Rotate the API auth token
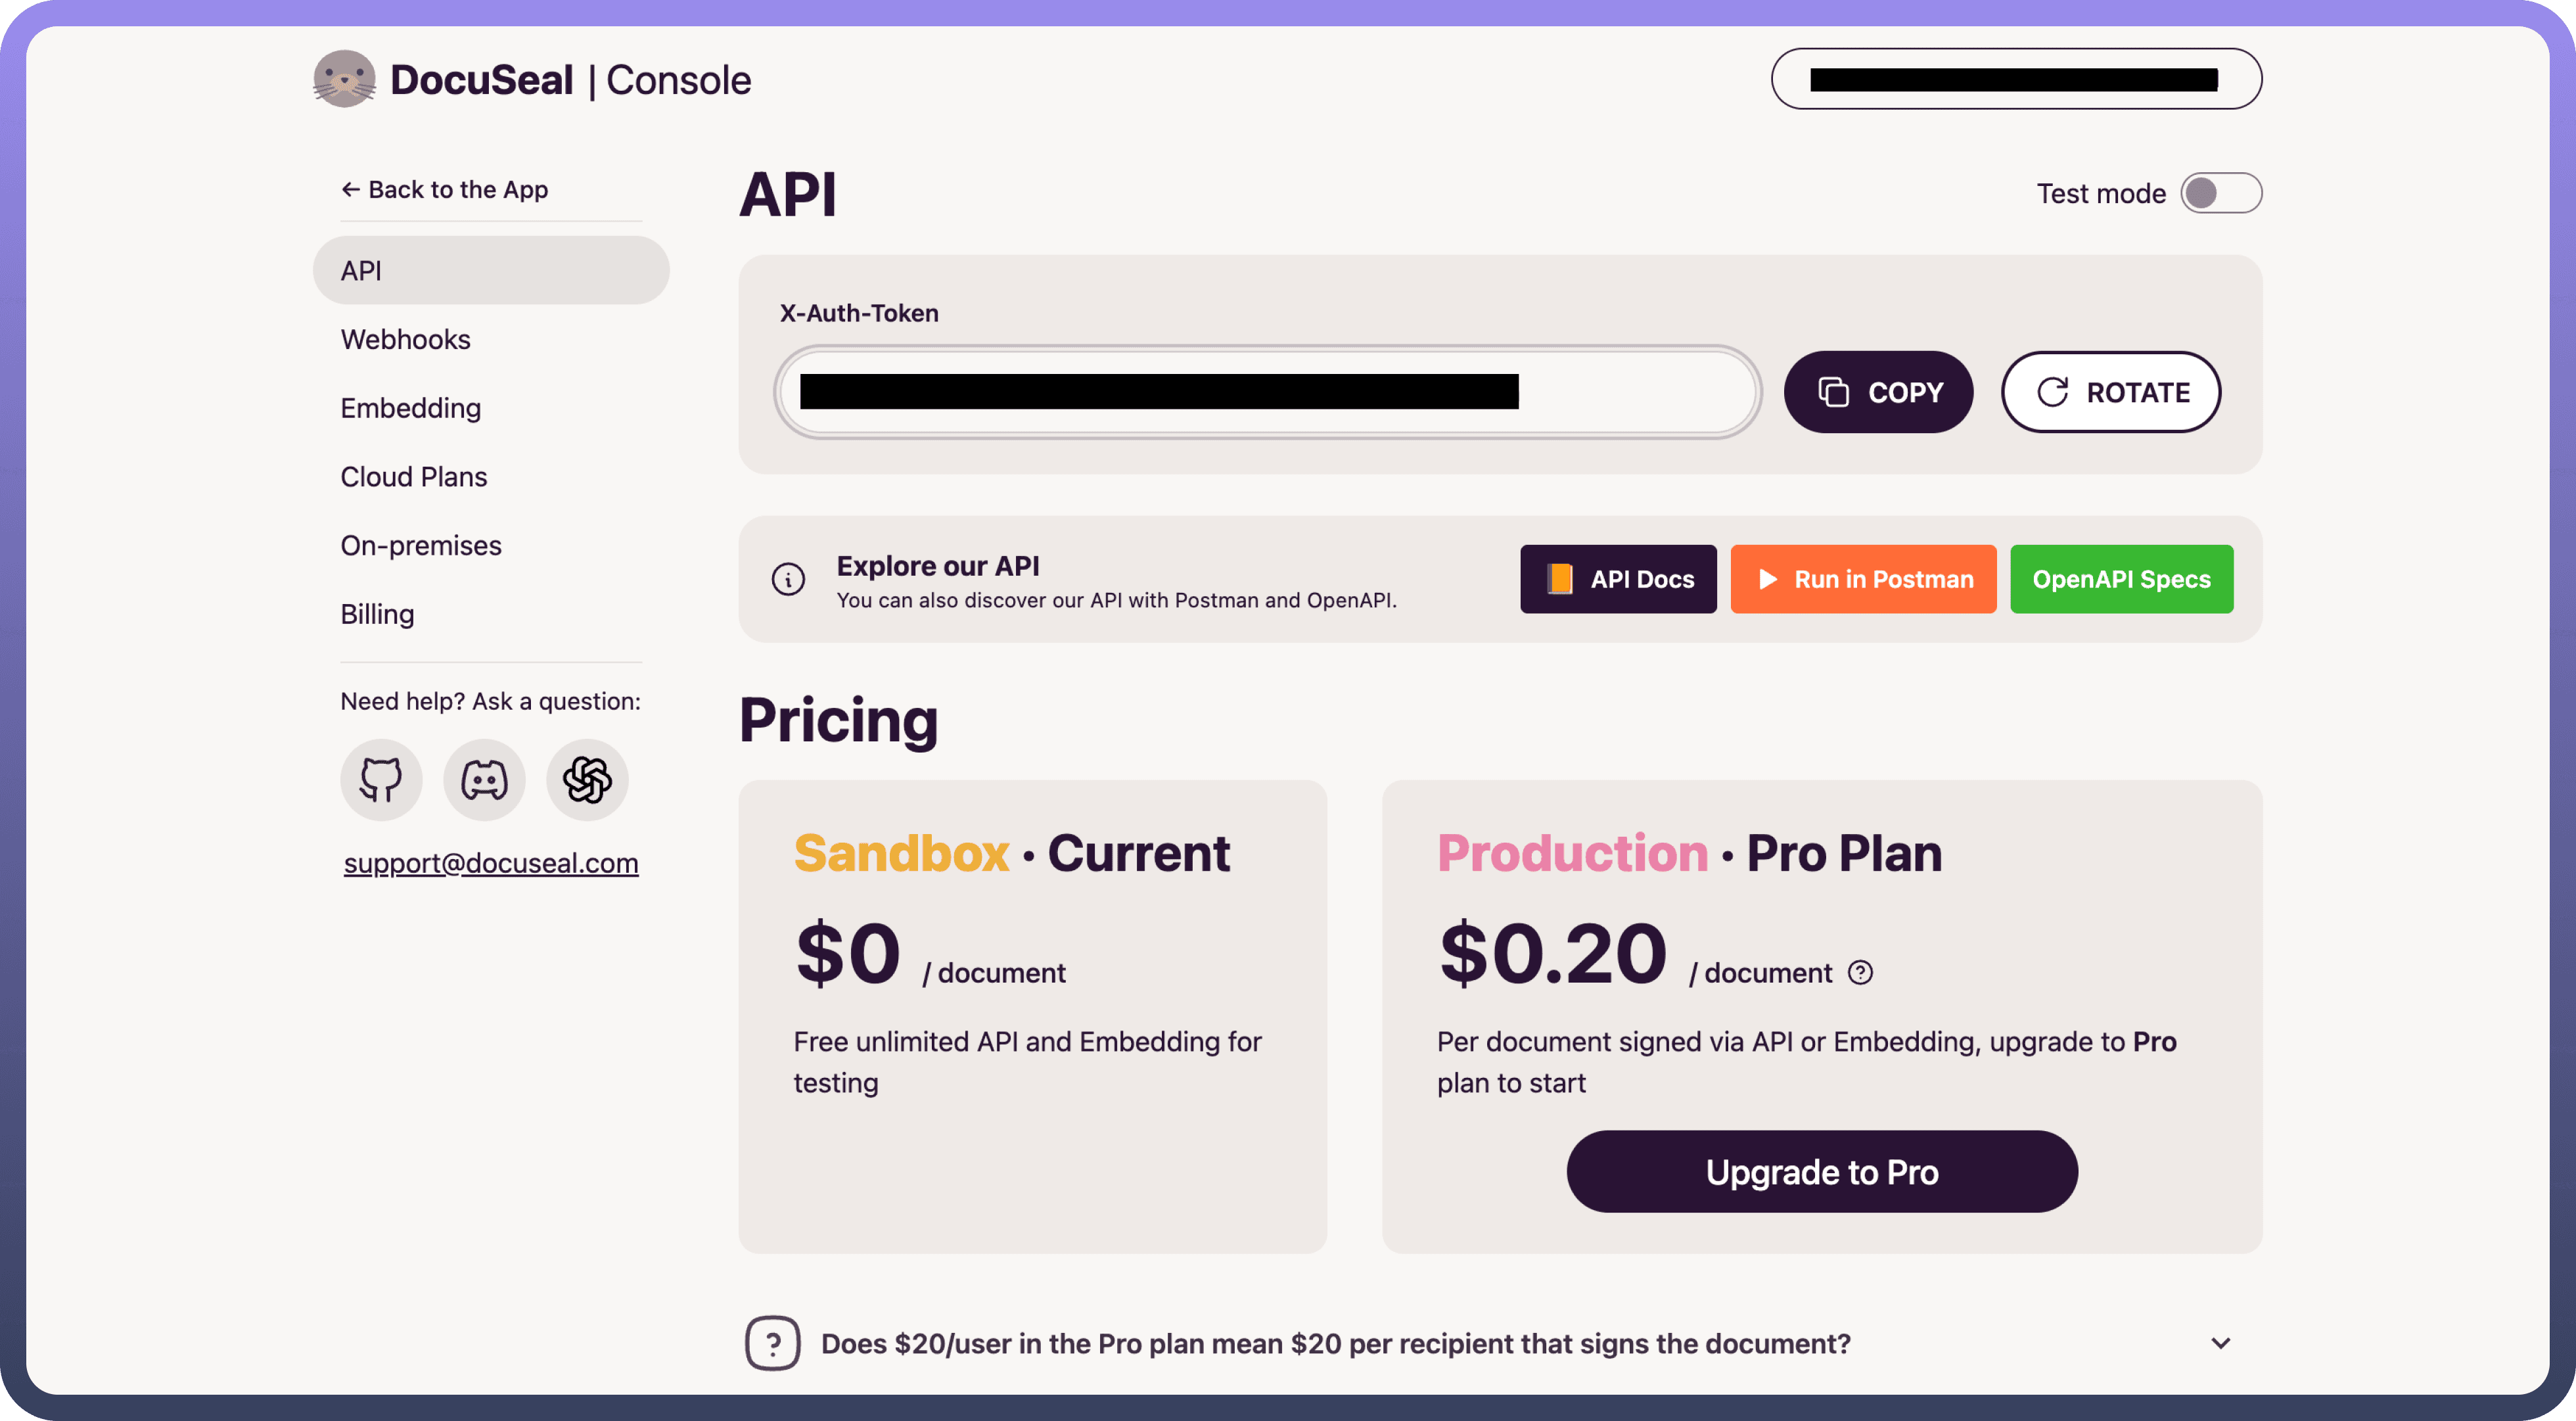The width and height of the screenshot is (2576, 1421). click(2110, 392)
